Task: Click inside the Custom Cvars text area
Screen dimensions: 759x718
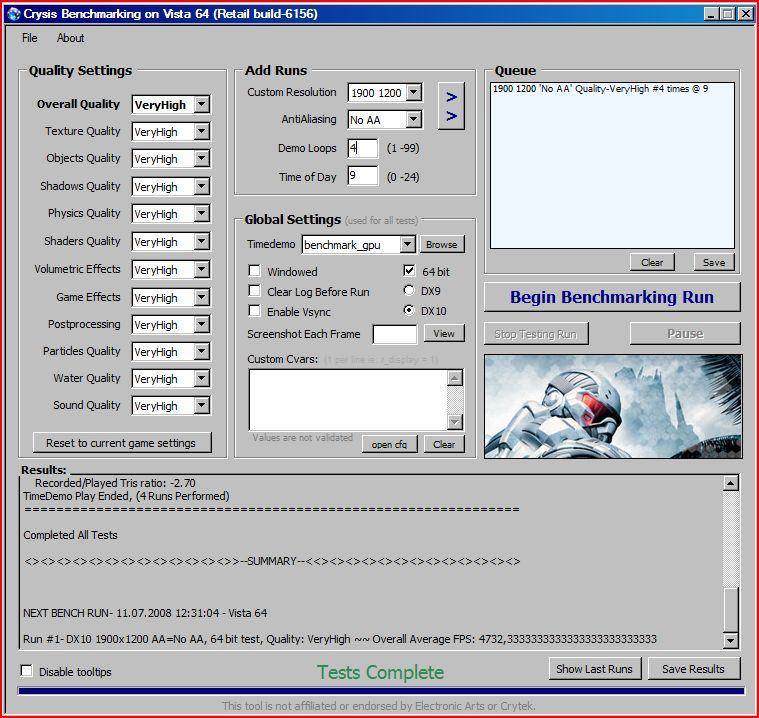Action: [348, 399]
